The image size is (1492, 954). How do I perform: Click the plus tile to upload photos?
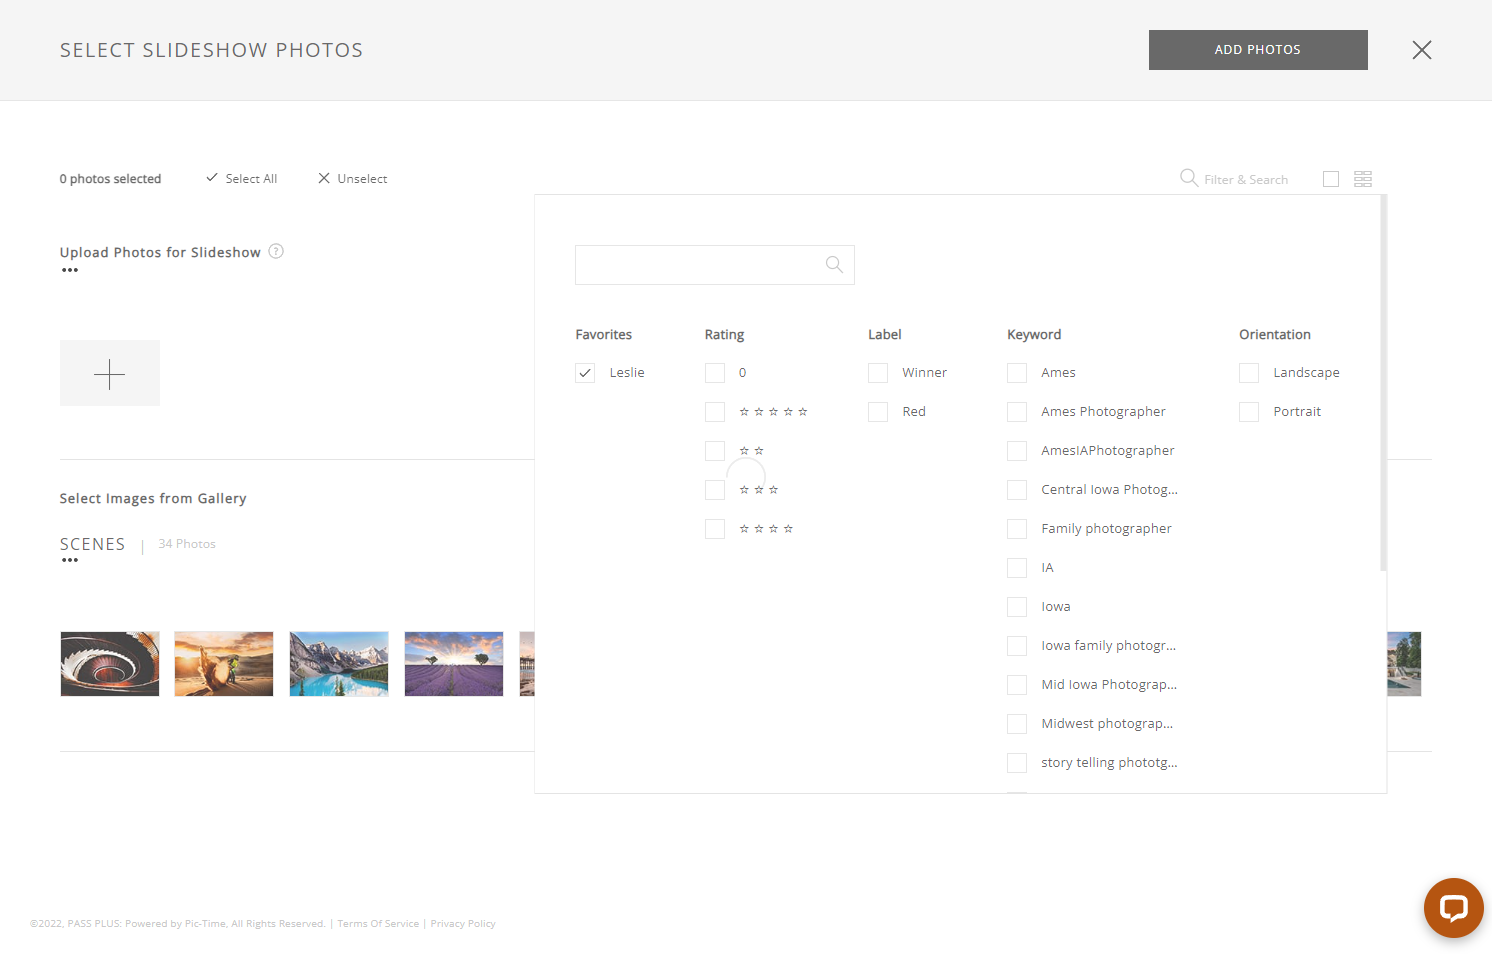(x=110, y=373)
